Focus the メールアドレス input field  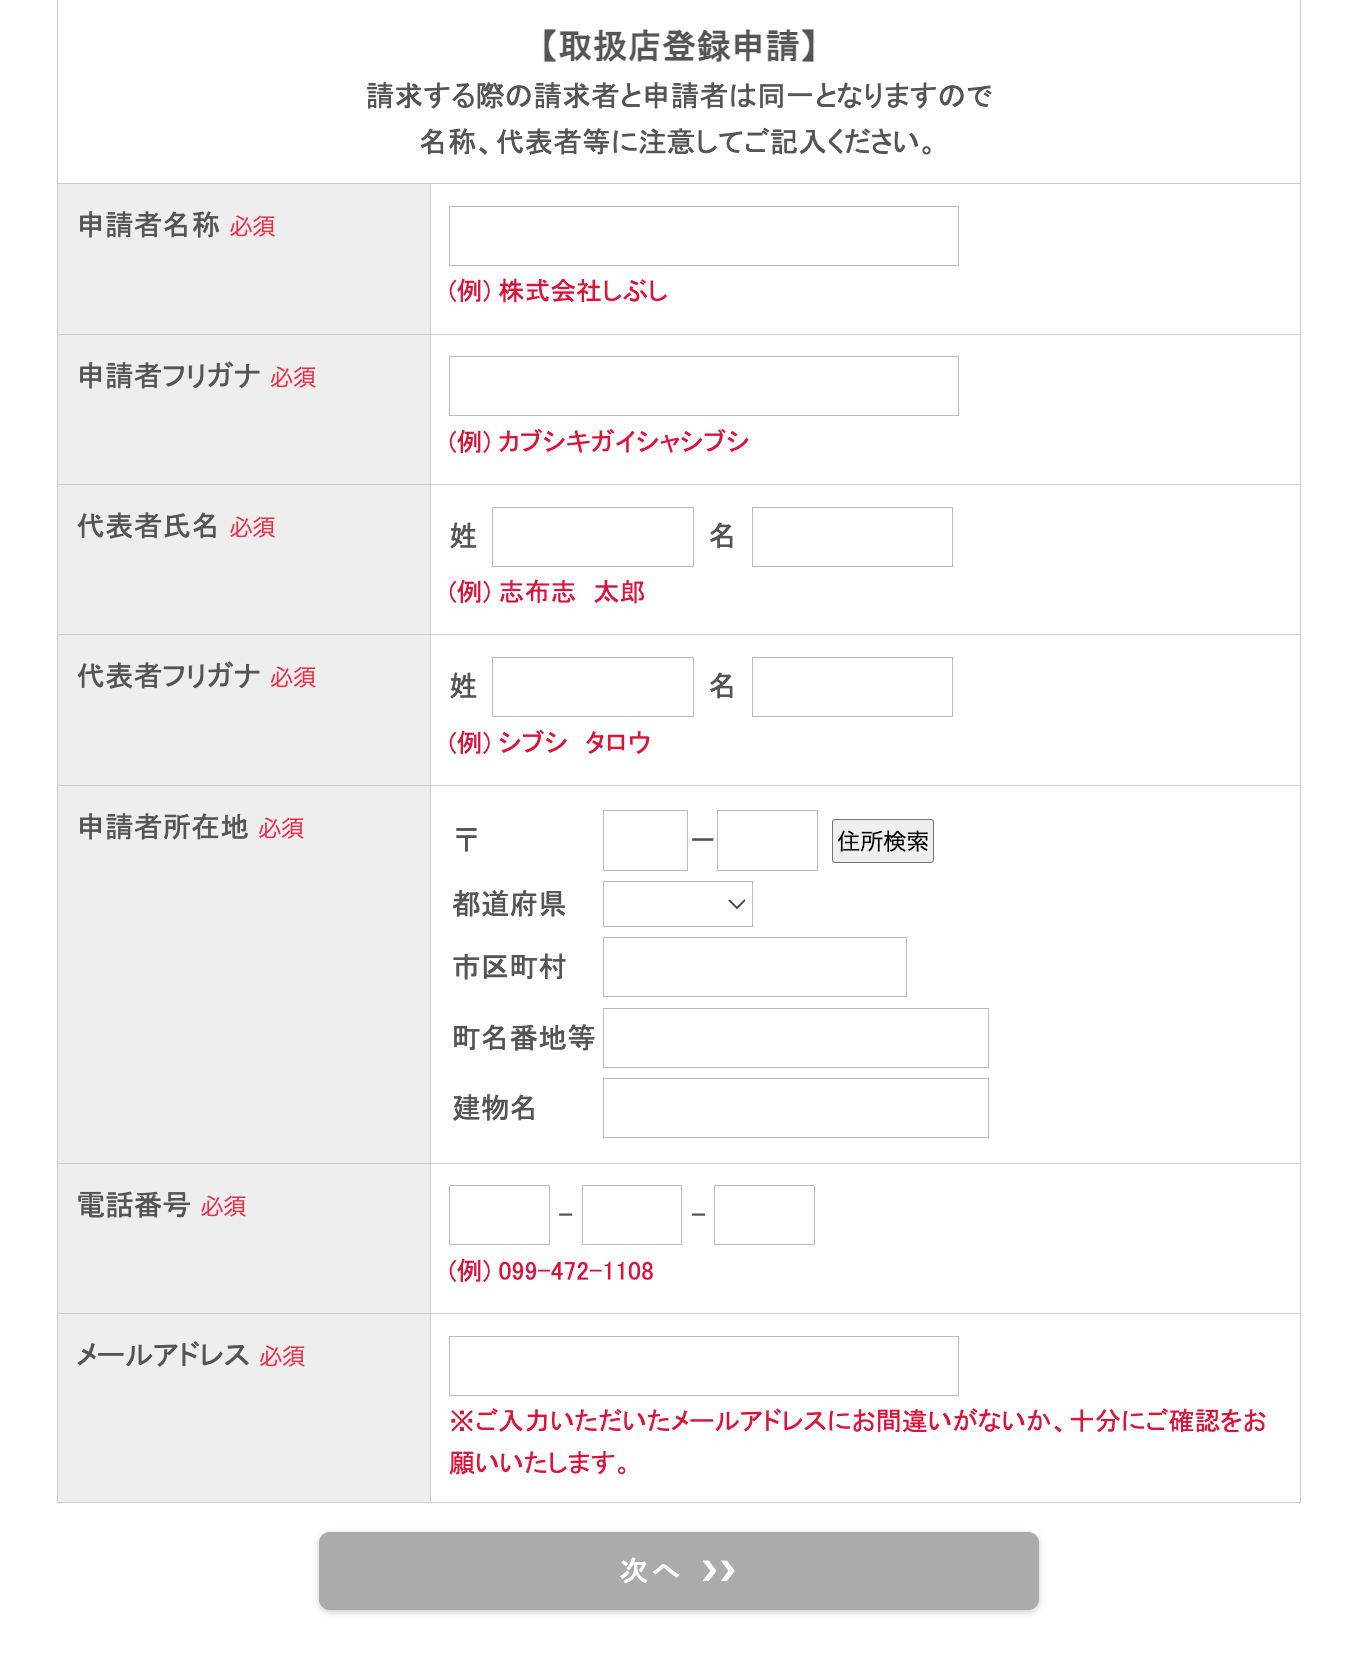(x=703, y=1366)
